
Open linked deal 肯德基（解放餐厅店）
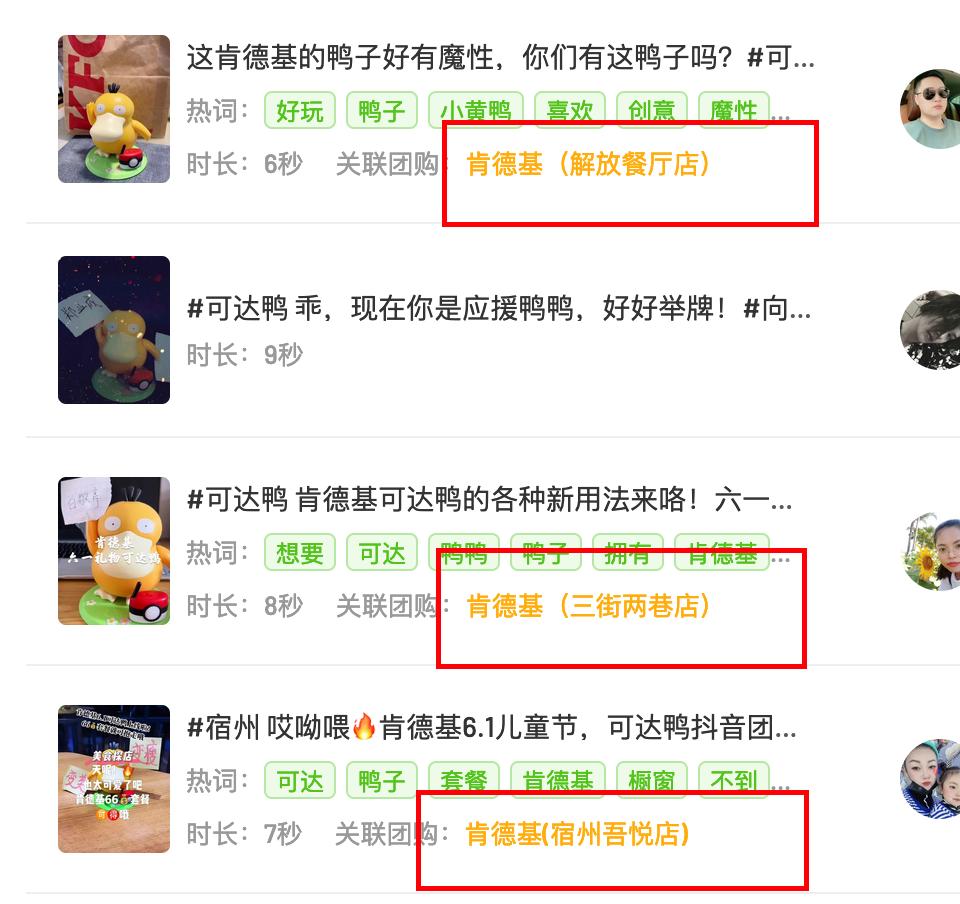pyautogui.click(x=588, y=164)
